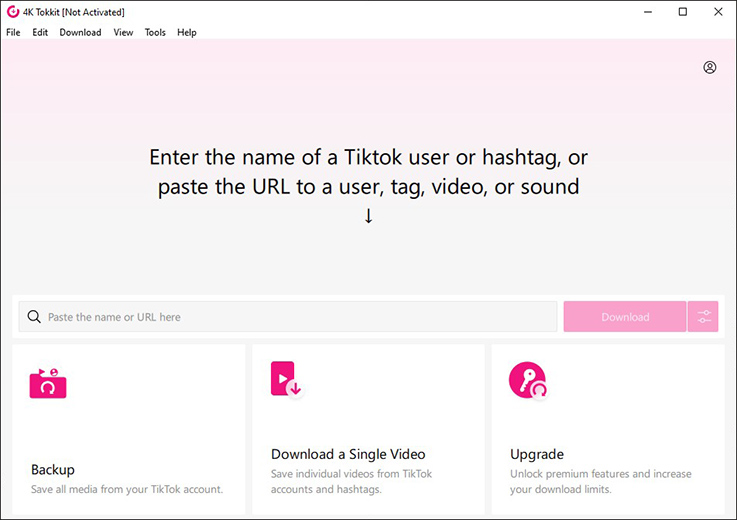Open the Tools menu
Screen dimensions: 737x520
155,32
